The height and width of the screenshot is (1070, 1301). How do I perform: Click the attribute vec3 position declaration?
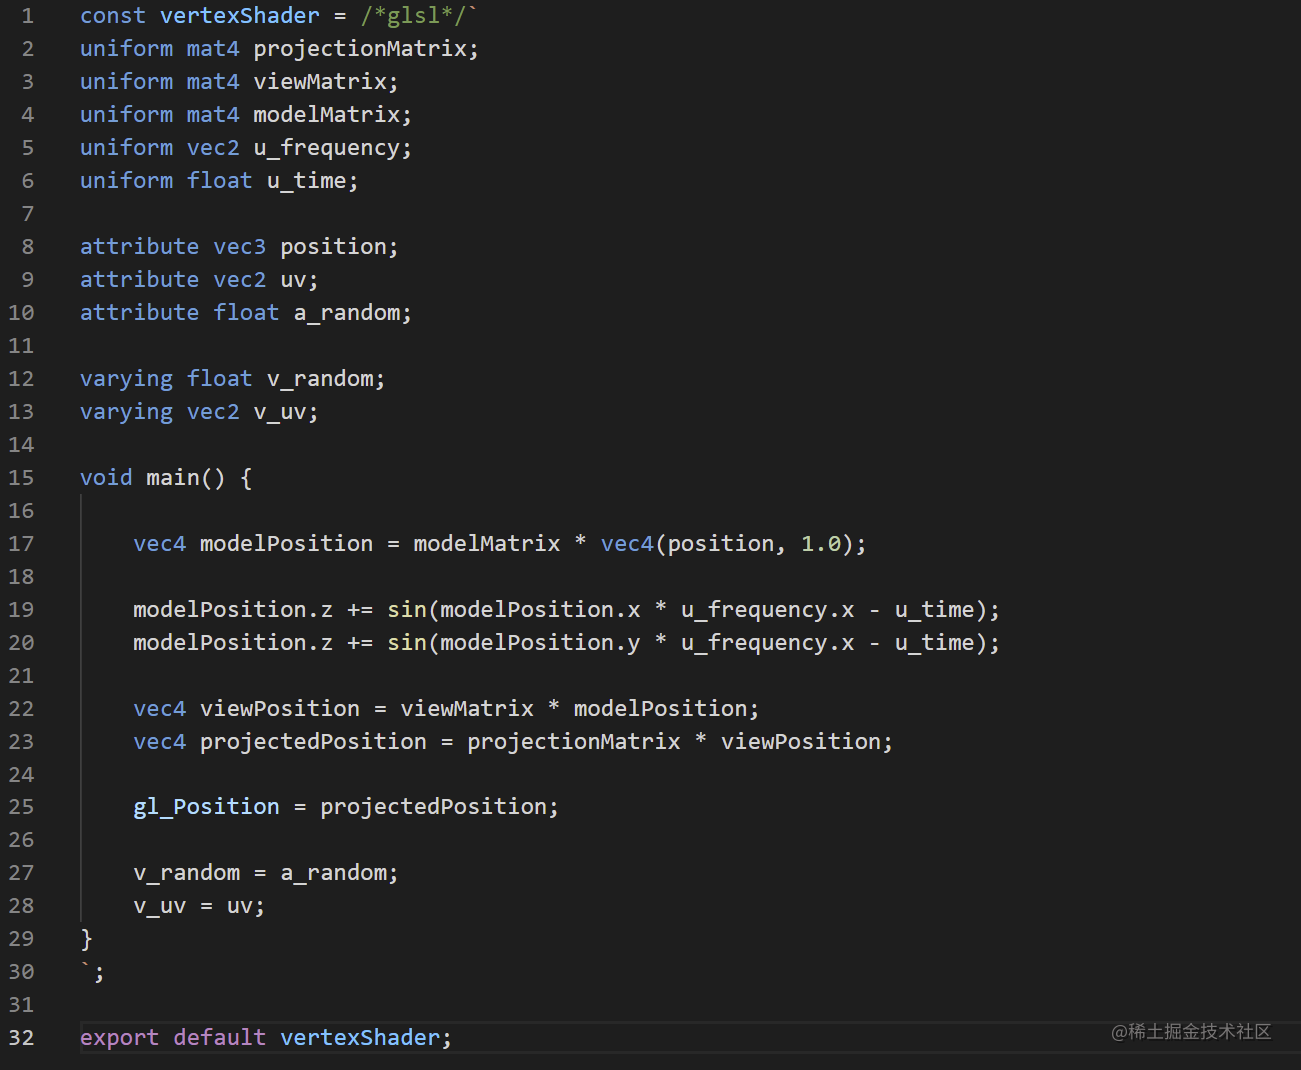(239, 247)
